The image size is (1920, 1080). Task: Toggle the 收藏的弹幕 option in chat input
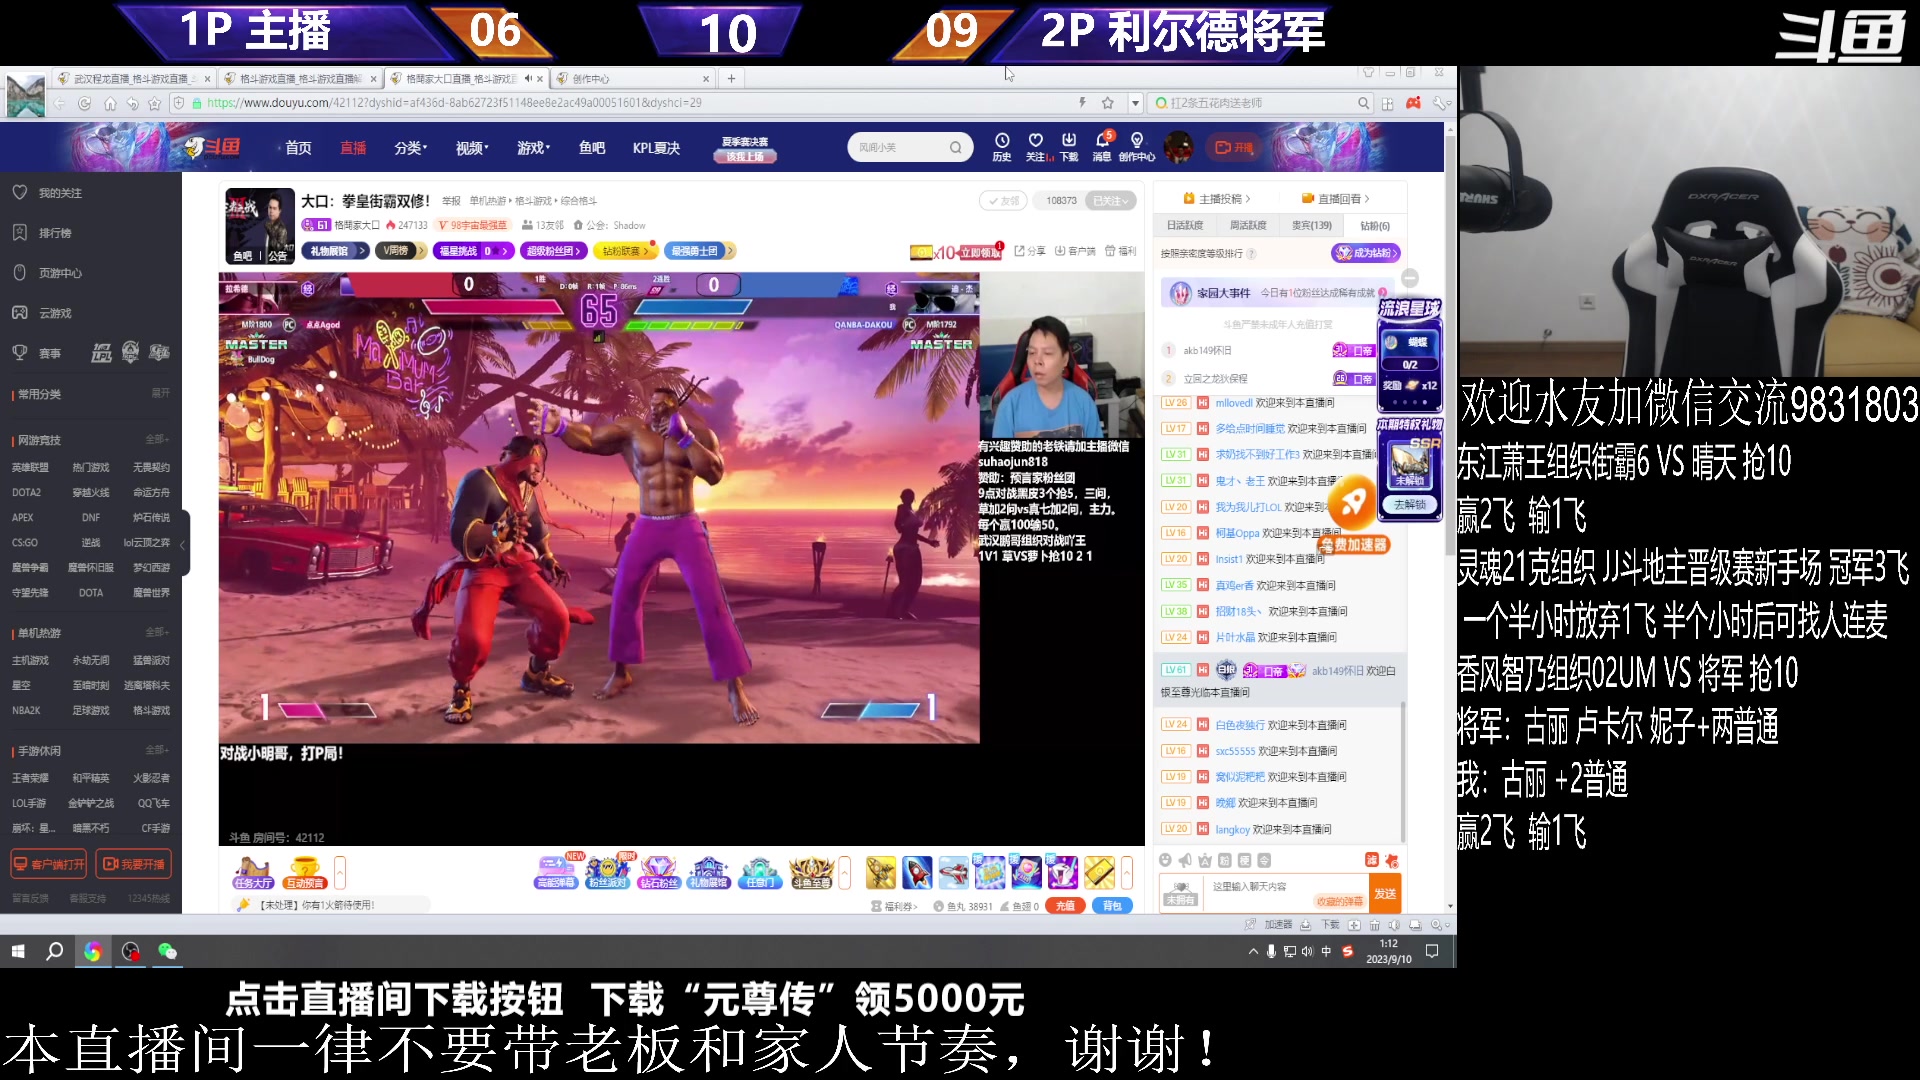1339,901
